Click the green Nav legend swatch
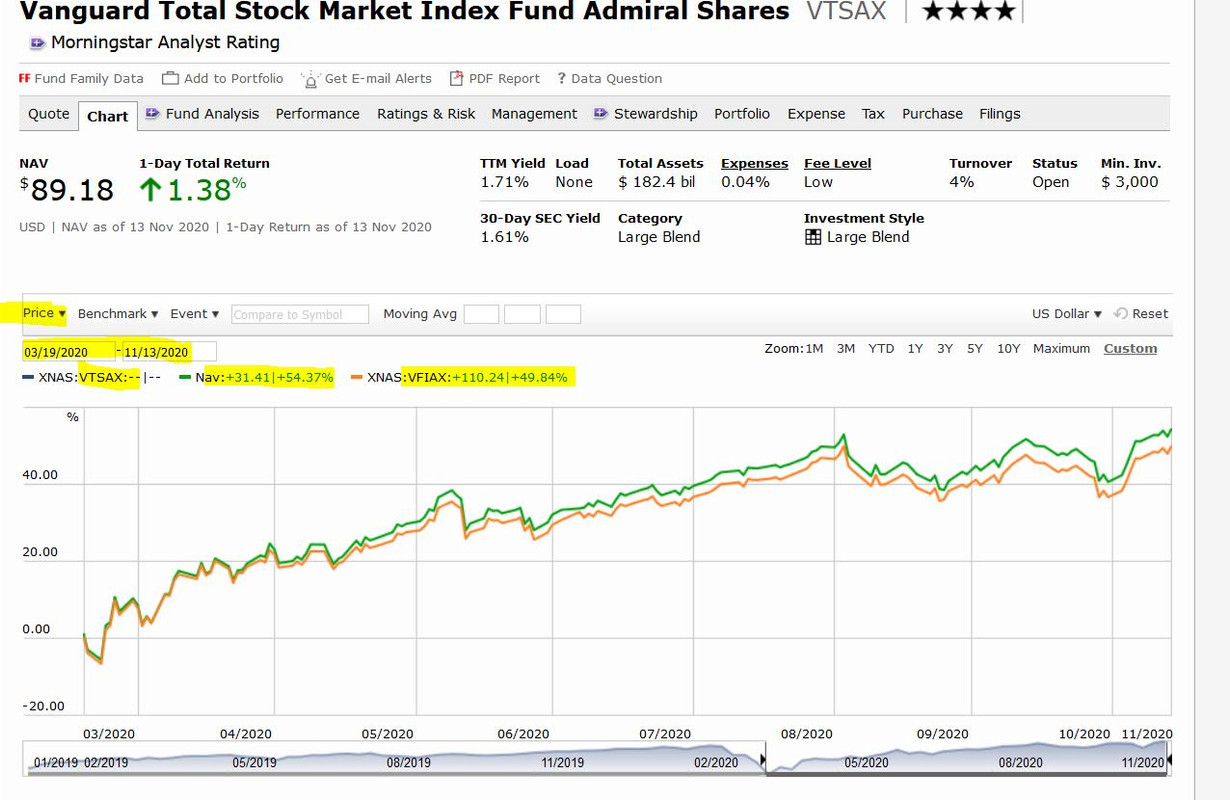The image size is (1230, 800). 185,378
